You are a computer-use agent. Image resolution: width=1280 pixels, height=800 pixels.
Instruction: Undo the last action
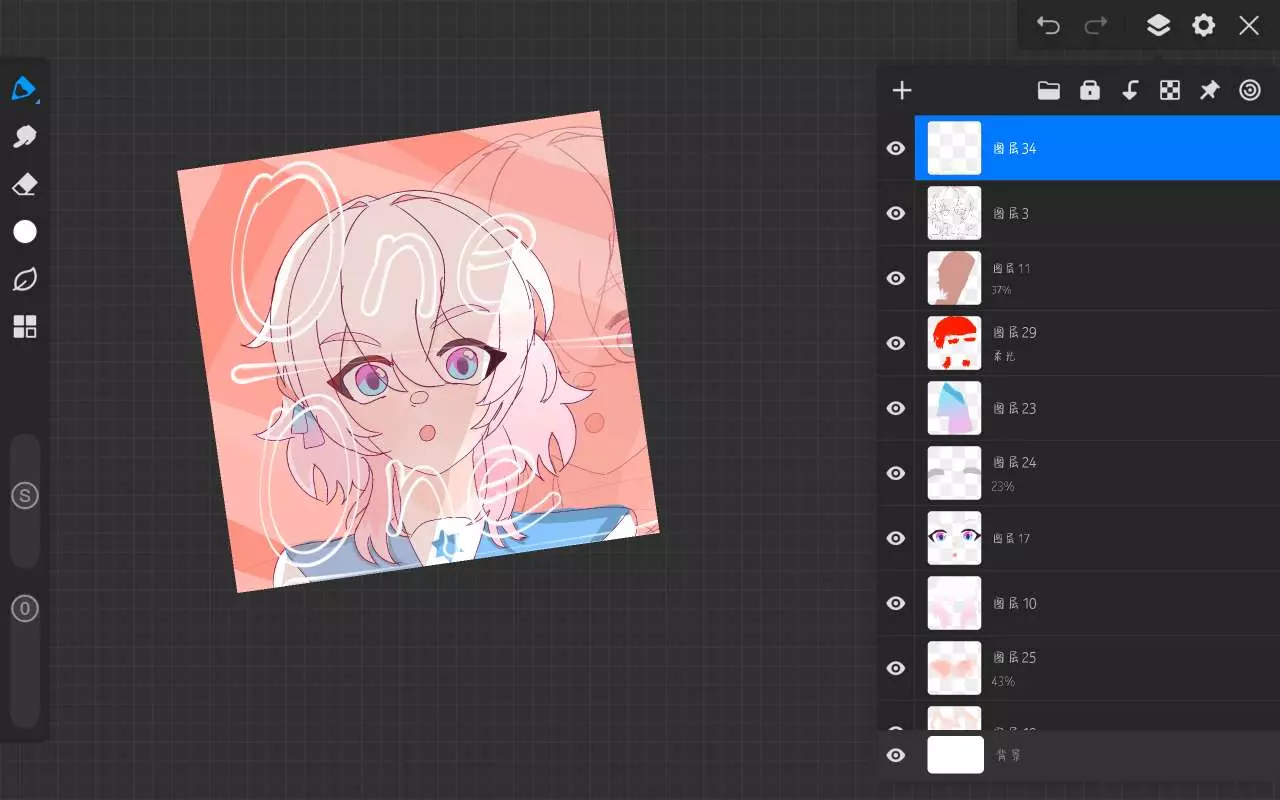tap(1048, 25)
